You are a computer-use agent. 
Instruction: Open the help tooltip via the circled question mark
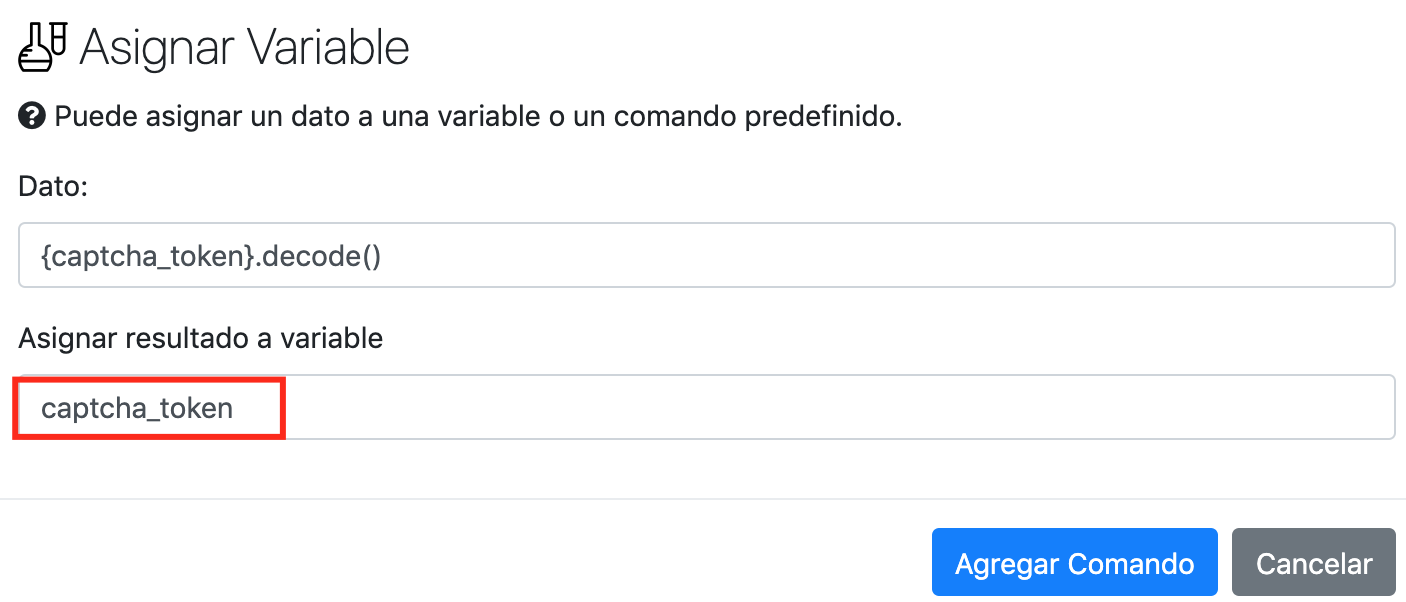[x=31, y=116]
